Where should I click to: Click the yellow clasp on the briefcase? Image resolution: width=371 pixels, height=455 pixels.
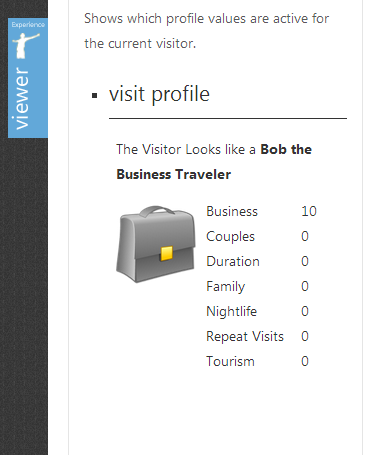click(x=167, y=253)
